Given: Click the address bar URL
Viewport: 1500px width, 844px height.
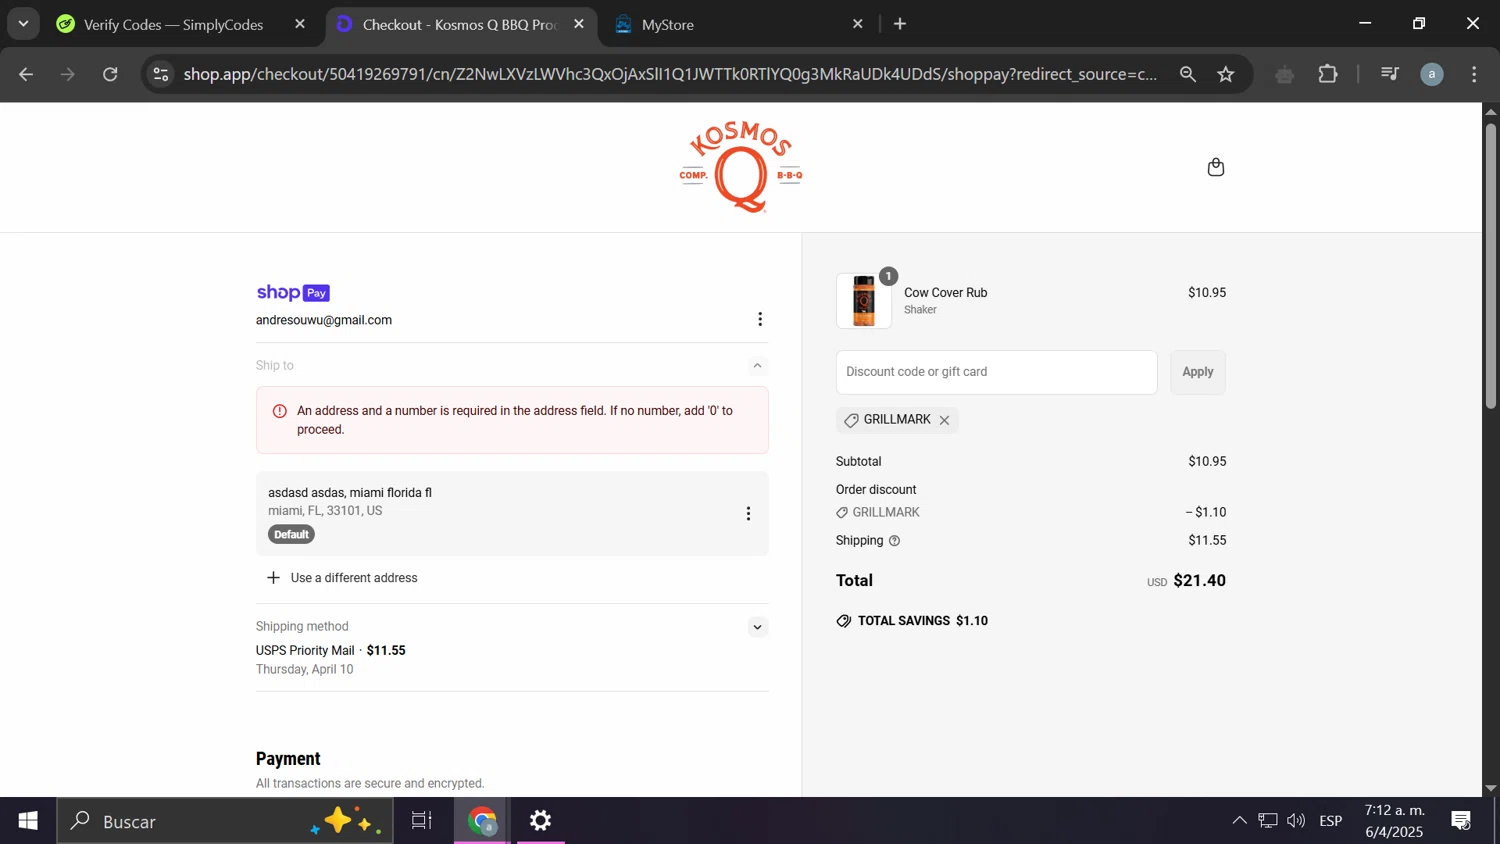Looking at the screenshot, I should coord(670,74).
